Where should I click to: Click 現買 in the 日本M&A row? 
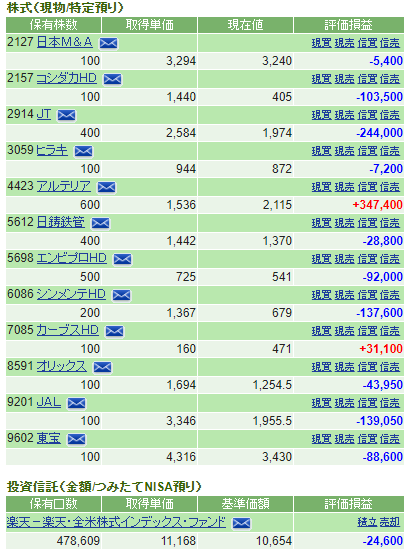[322, 43]
